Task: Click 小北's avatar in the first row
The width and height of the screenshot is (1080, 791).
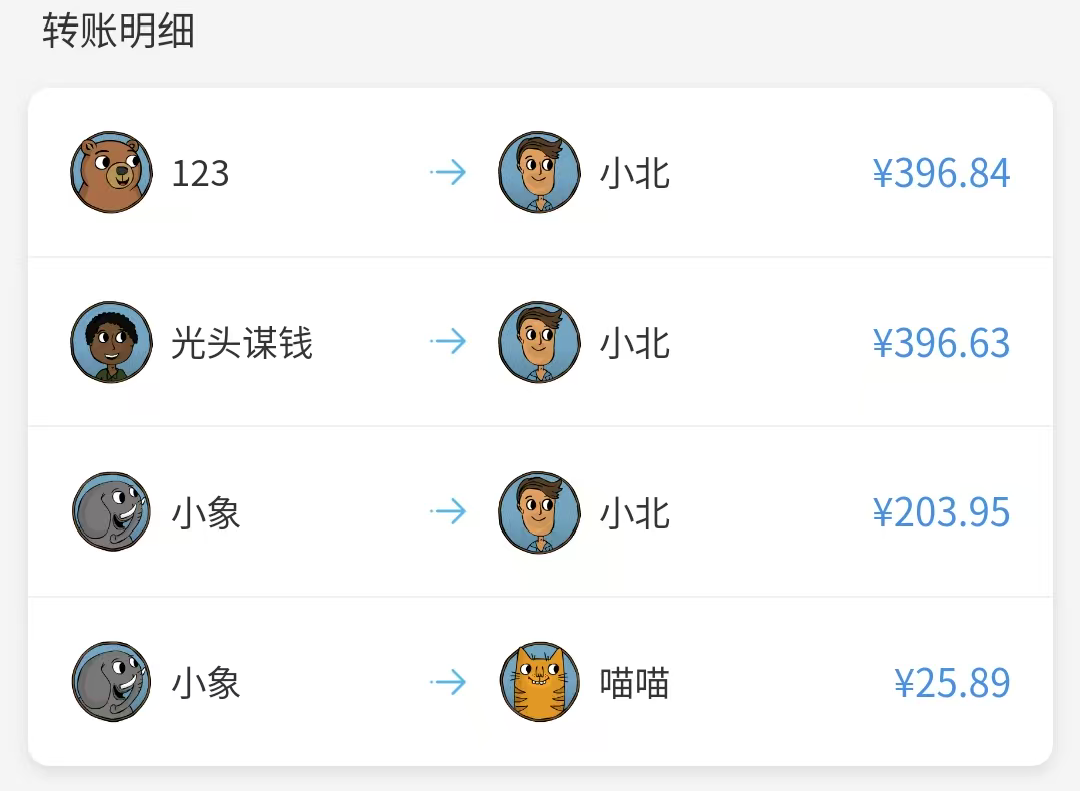Action: 539,172
